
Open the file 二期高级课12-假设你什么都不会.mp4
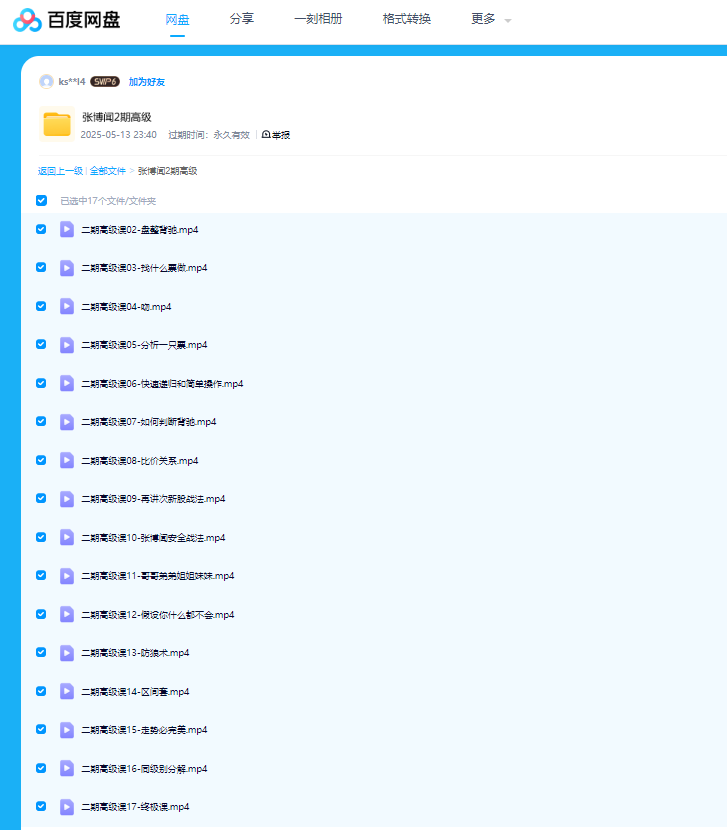[x=157, y=615]
